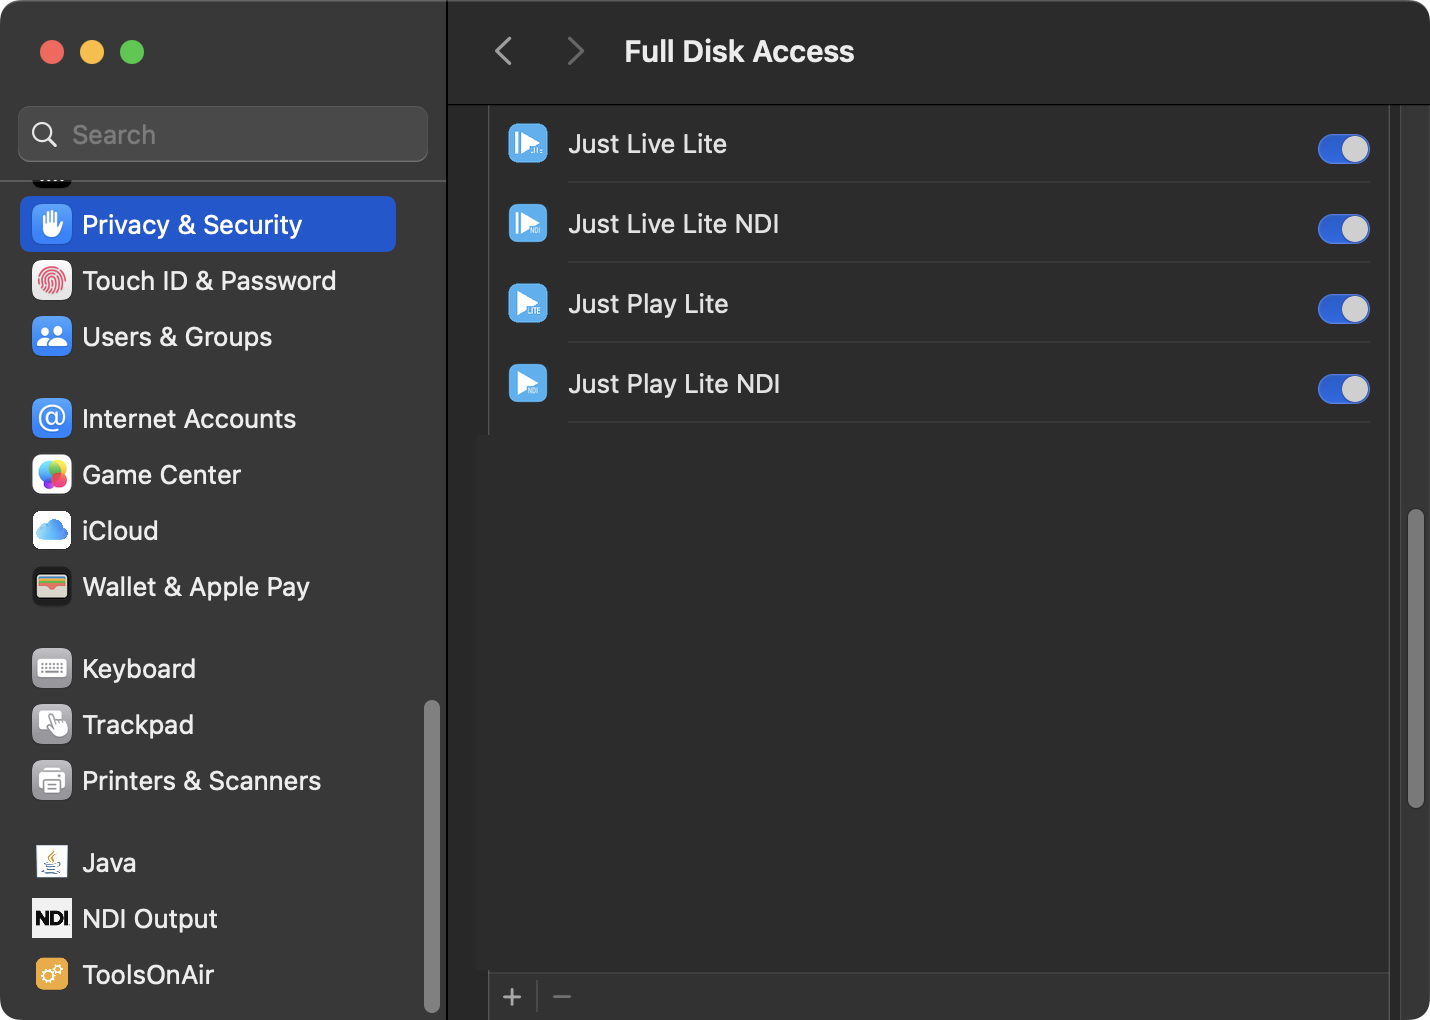Image resolution: width=1430 pixels, height=1020 pixels.
Task: Open Privacy & Security settings
Action: [x=208, y=224]
